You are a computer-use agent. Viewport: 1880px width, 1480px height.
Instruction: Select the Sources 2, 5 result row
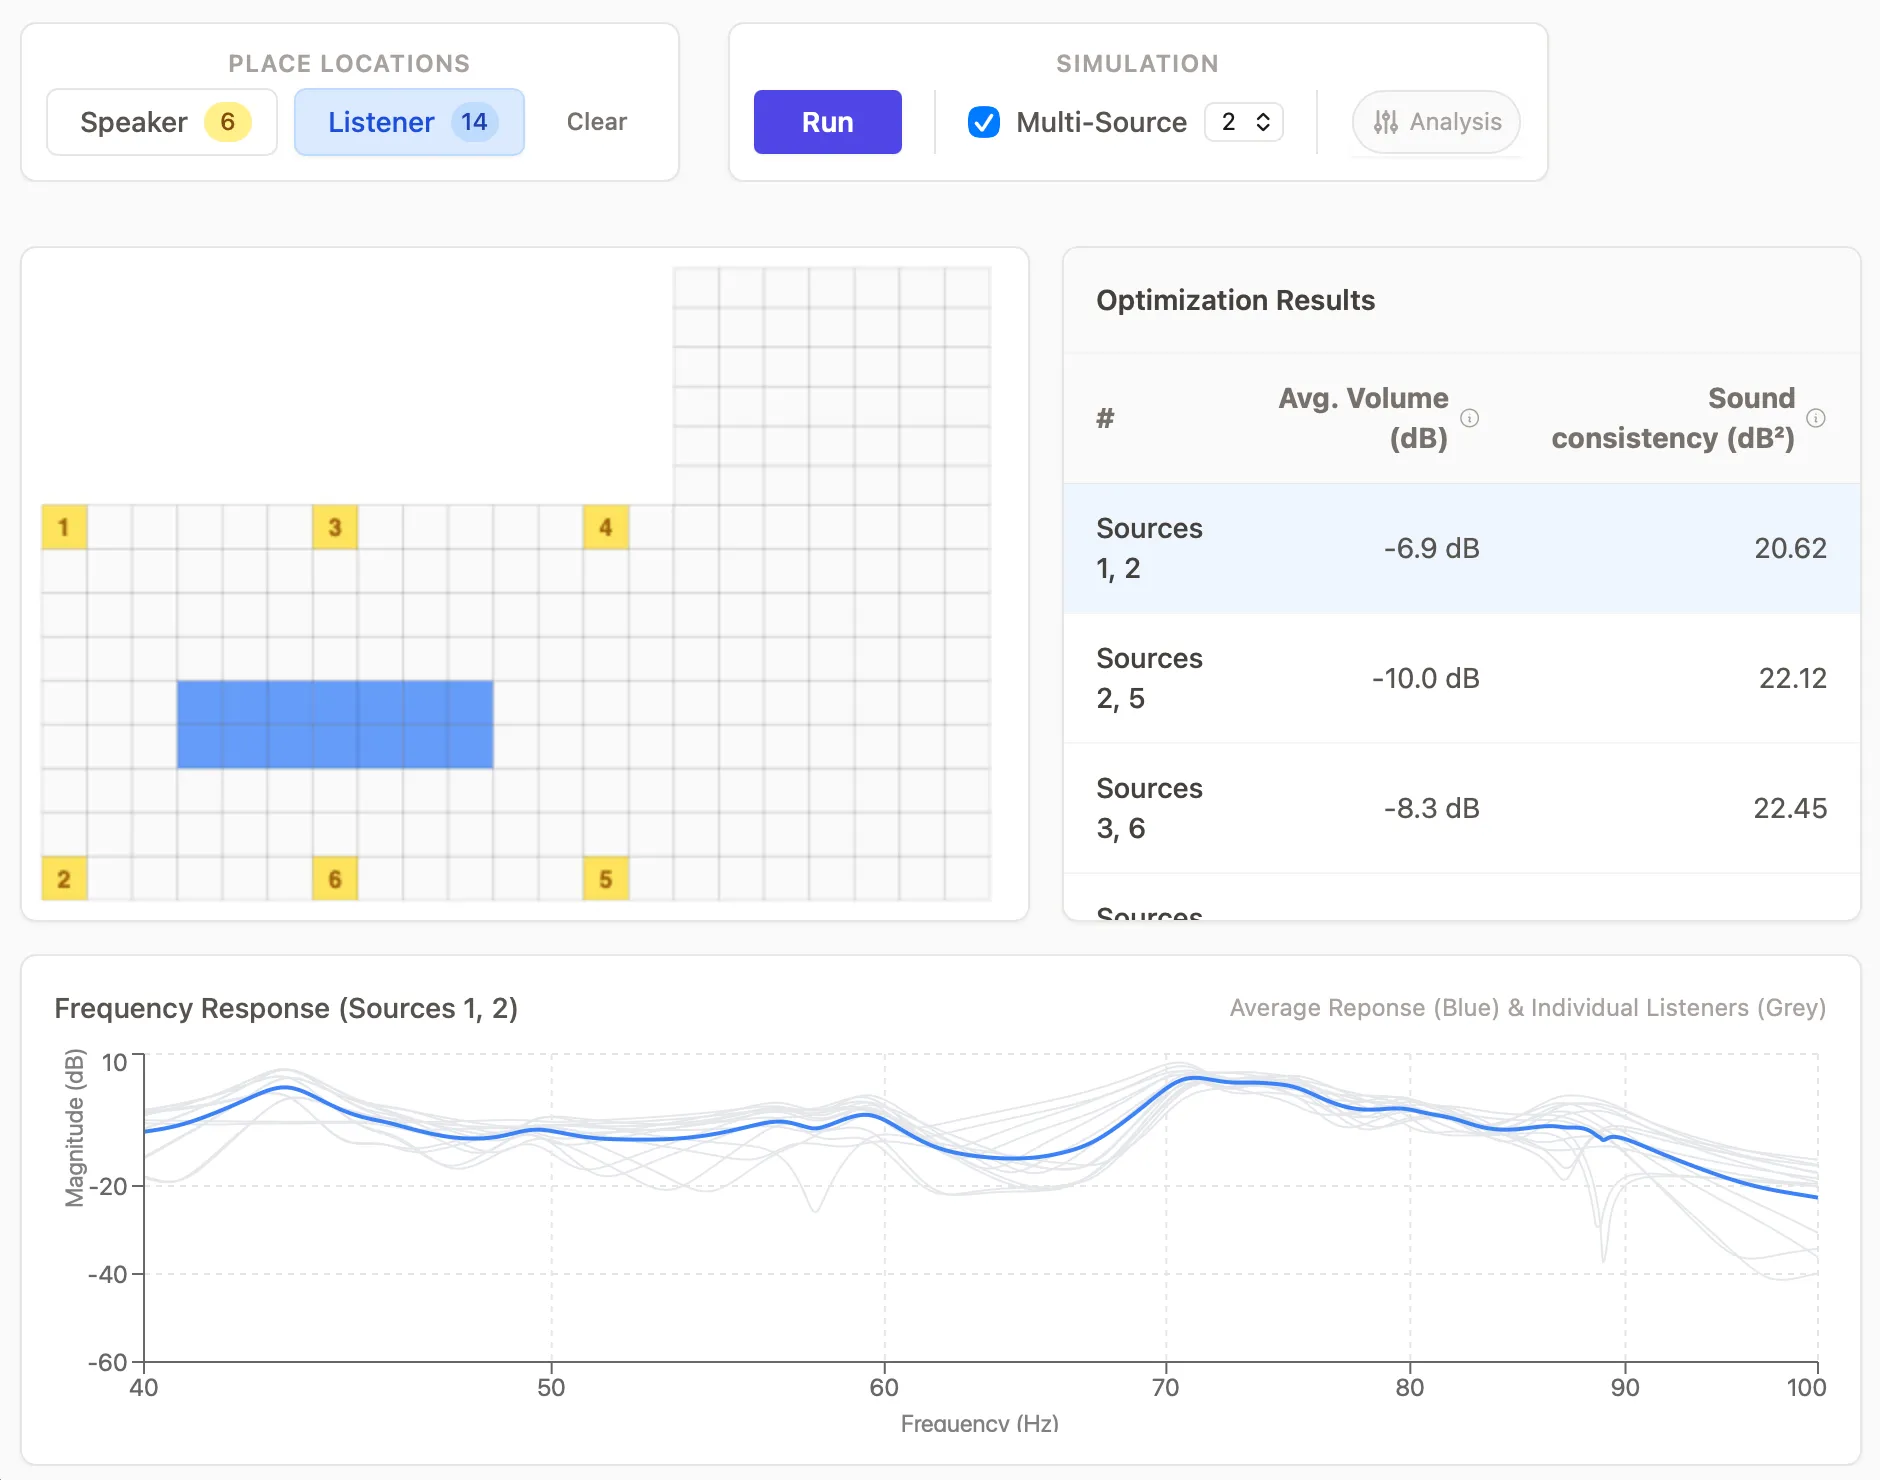tap(1460, 678)
